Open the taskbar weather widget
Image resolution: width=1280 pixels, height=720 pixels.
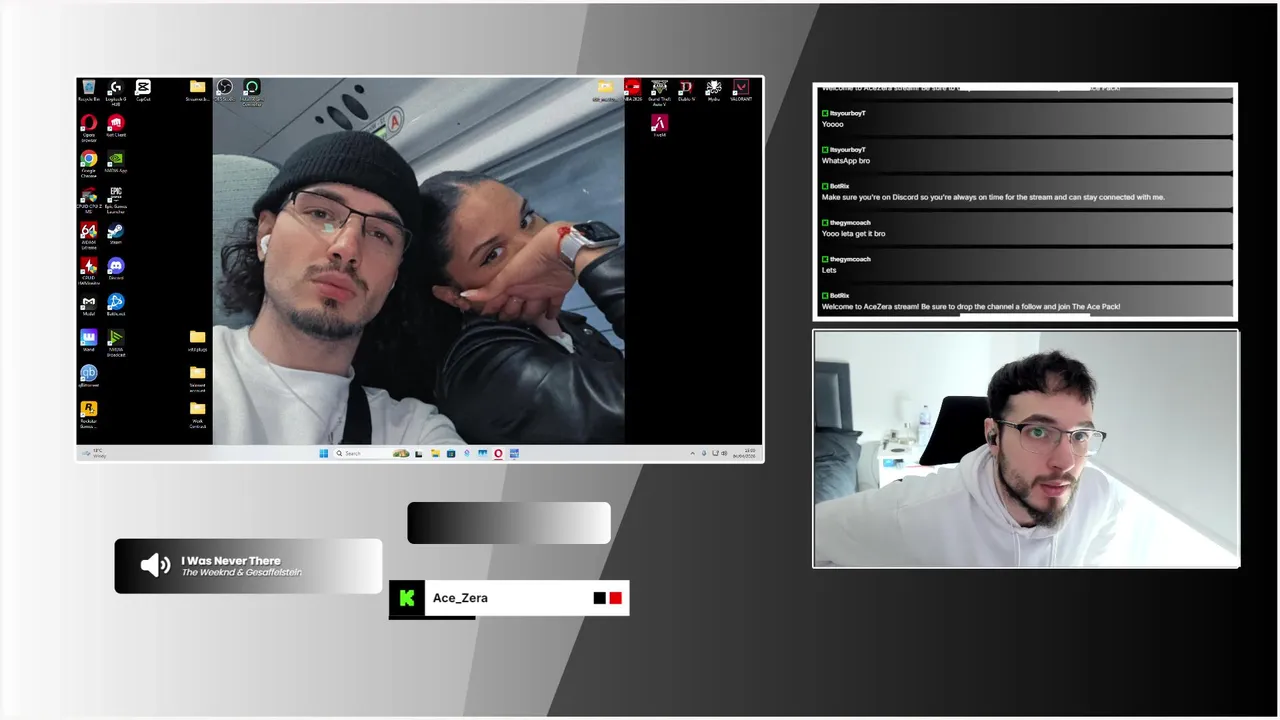tap(92, 453)
